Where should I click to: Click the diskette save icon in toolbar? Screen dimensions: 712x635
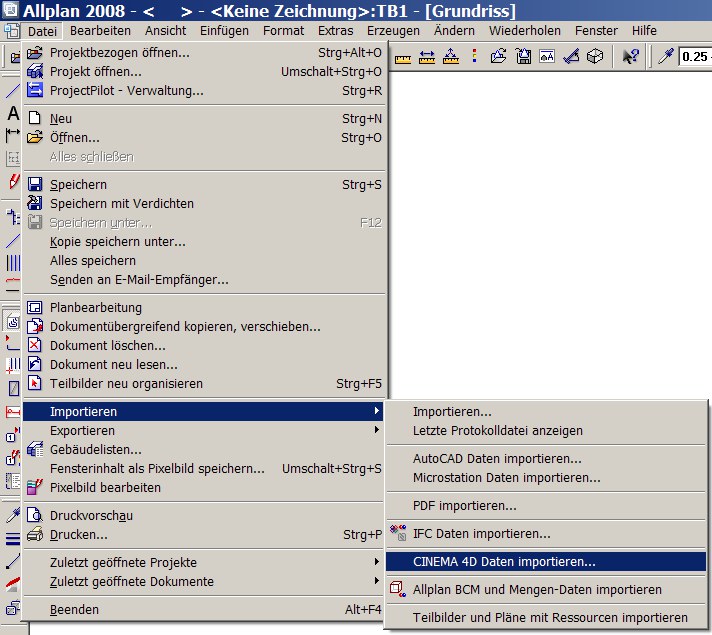tap(522, 57)
